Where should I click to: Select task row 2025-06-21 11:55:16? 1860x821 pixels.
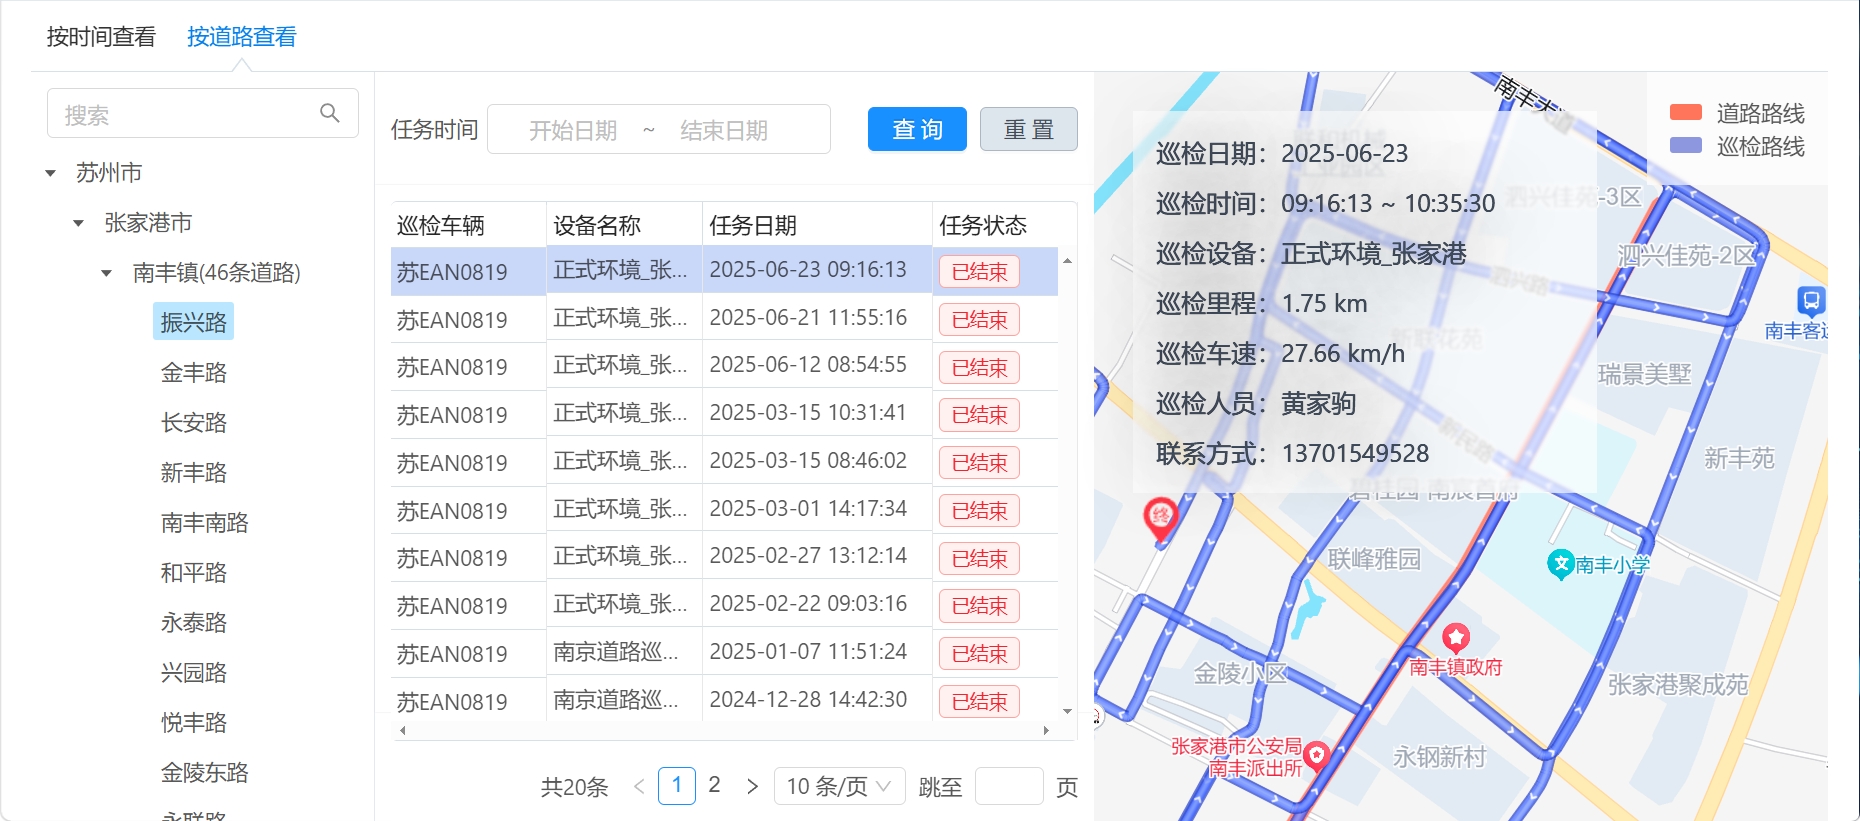tap(724, 319)
